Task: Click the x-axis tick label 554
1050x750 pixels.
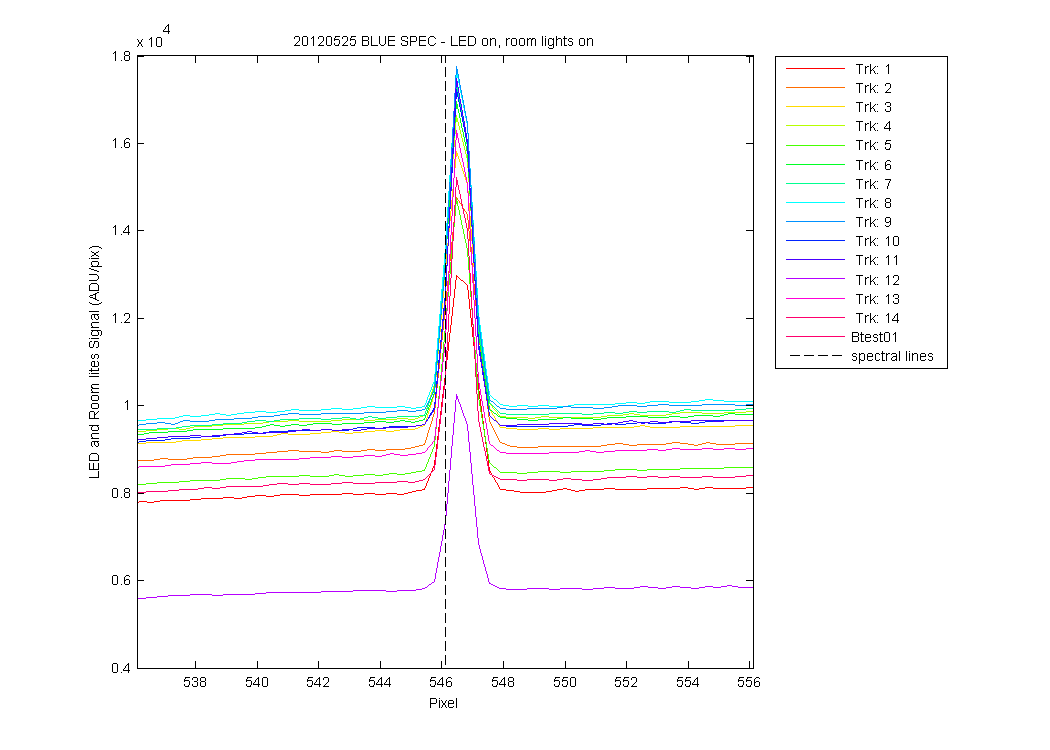Action: click(x=688, y=682)
